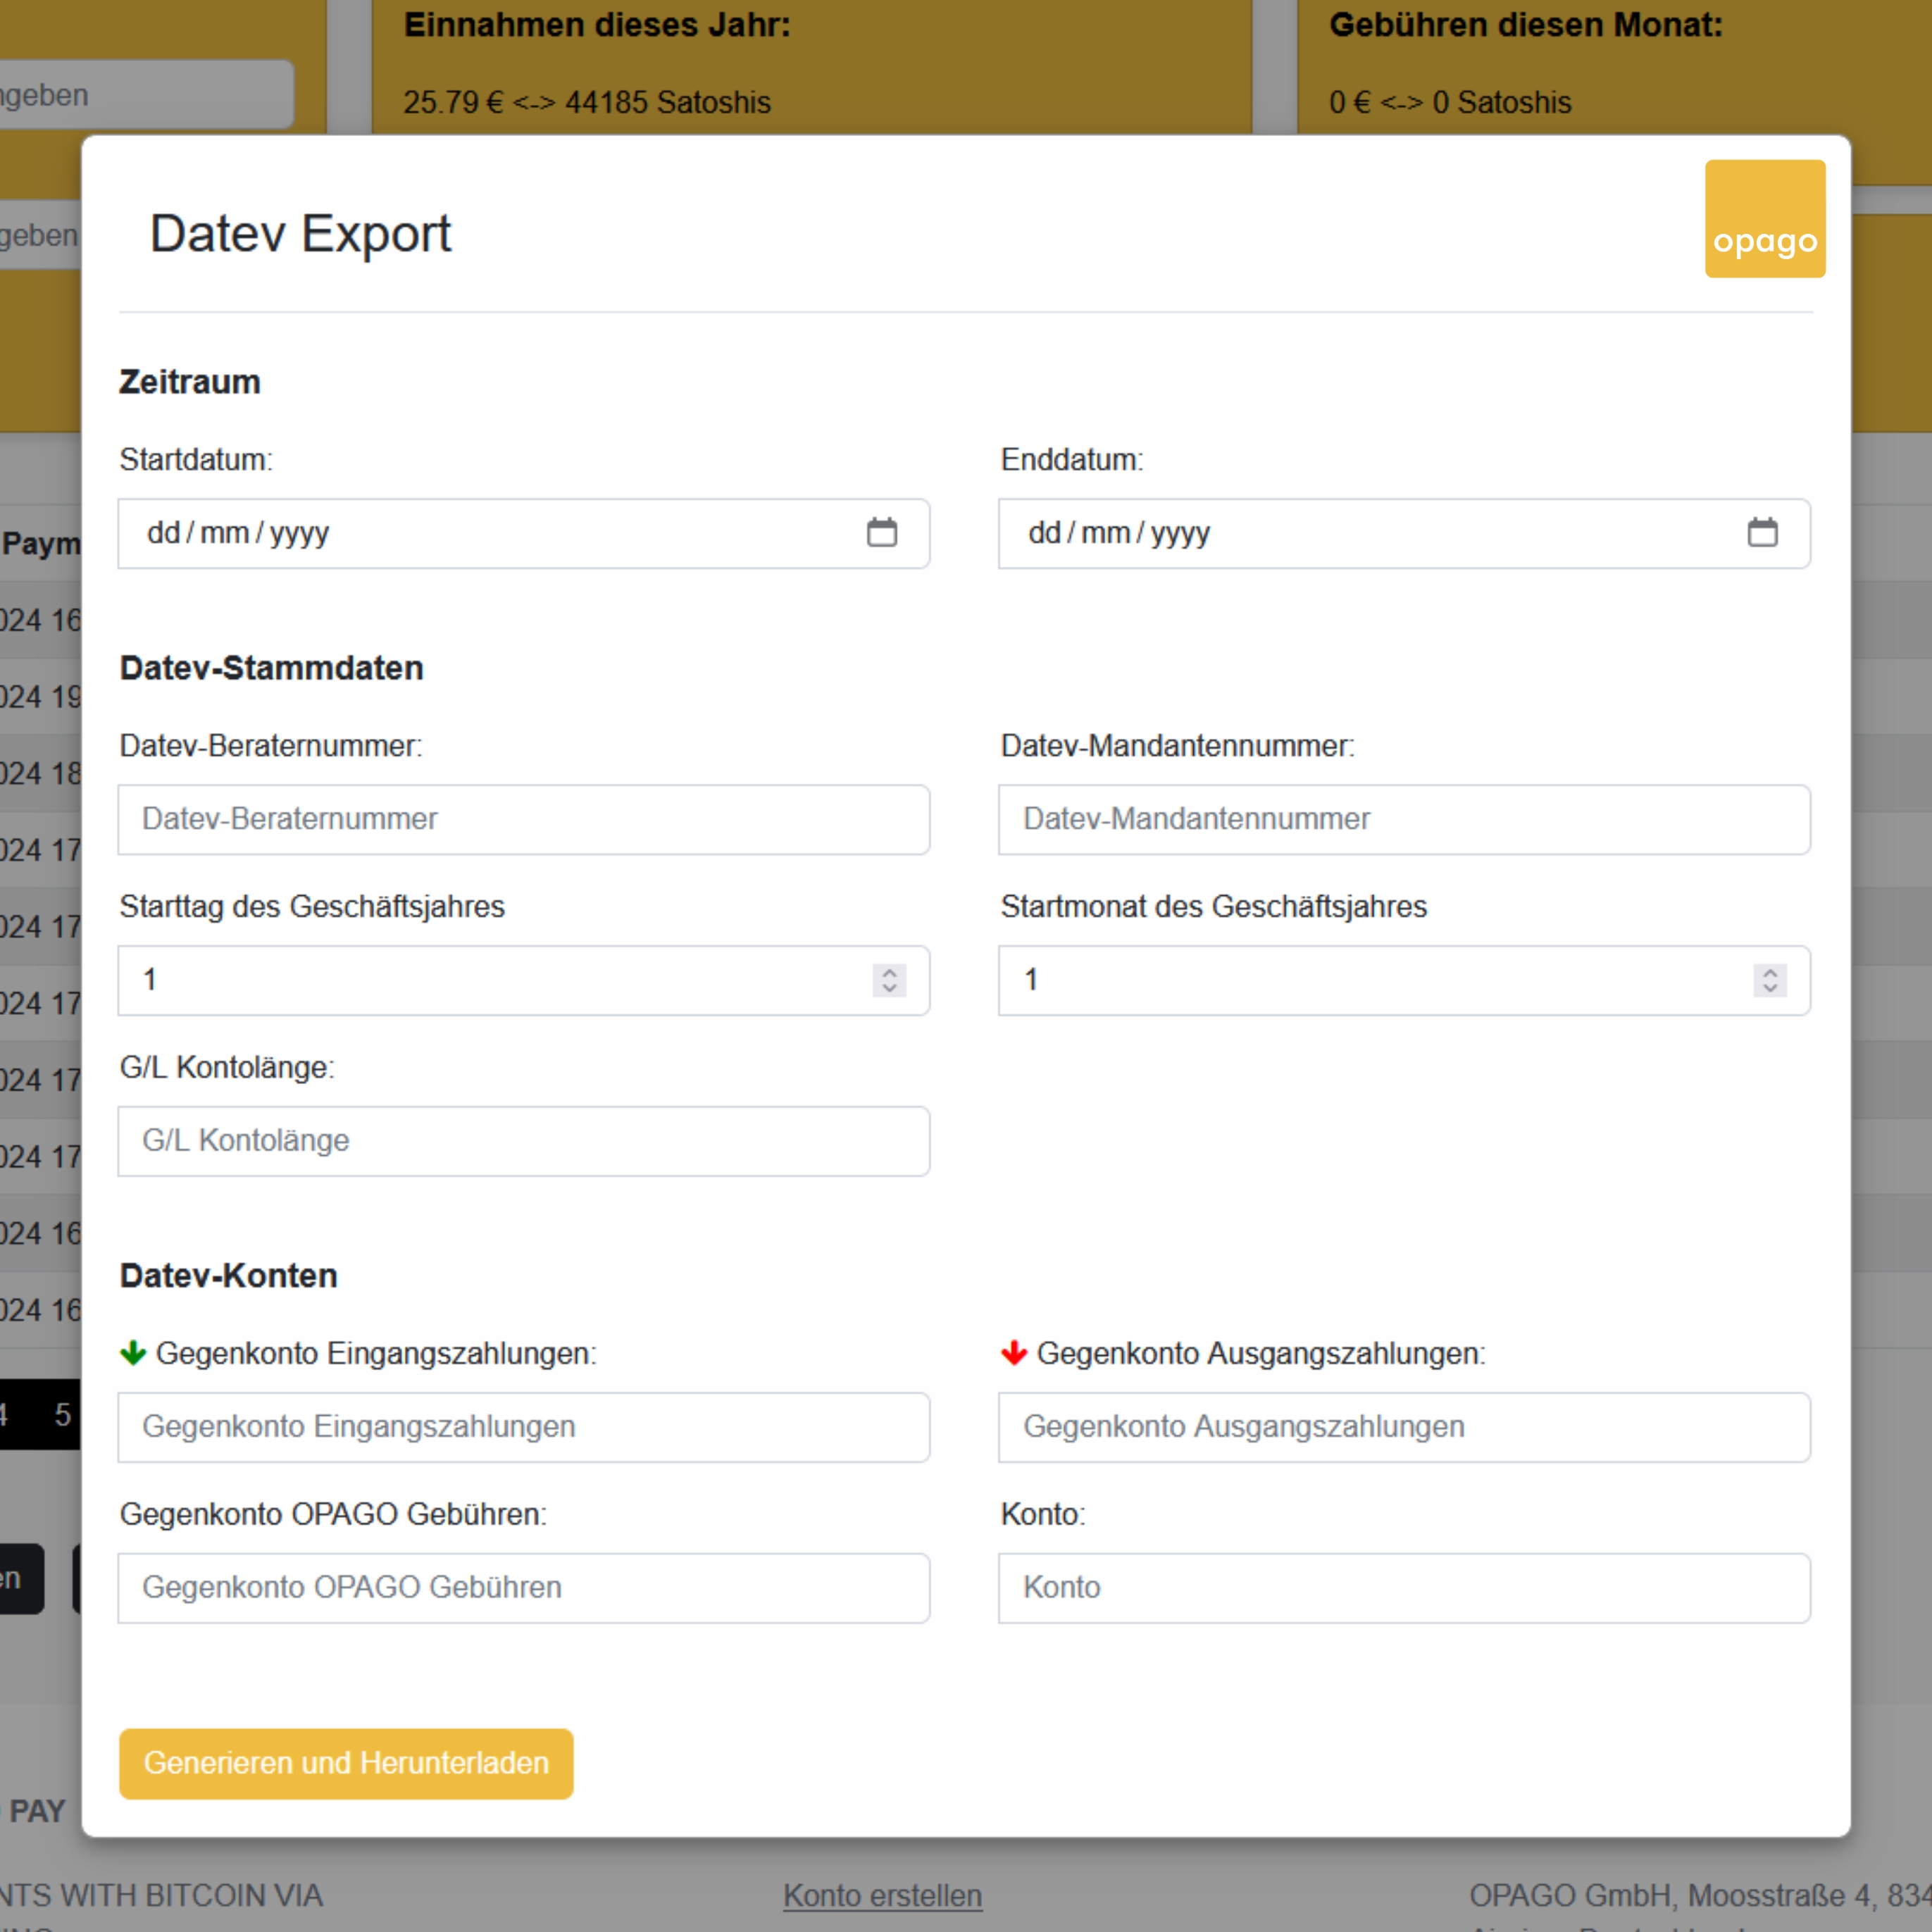Select the Gegenkonto Eingangszahlungen input
Viewport: 1932px width, 1932px height.
[523, 1427]
